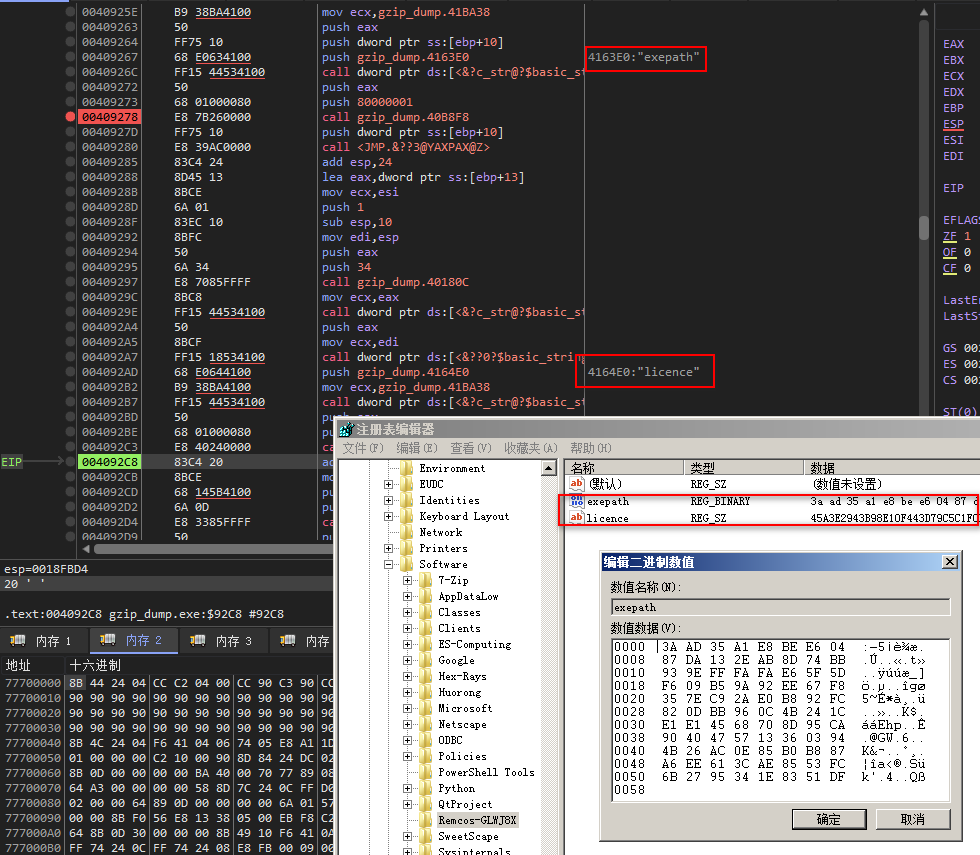Switch to the 内存 3 dump tab

click(223, 641)
